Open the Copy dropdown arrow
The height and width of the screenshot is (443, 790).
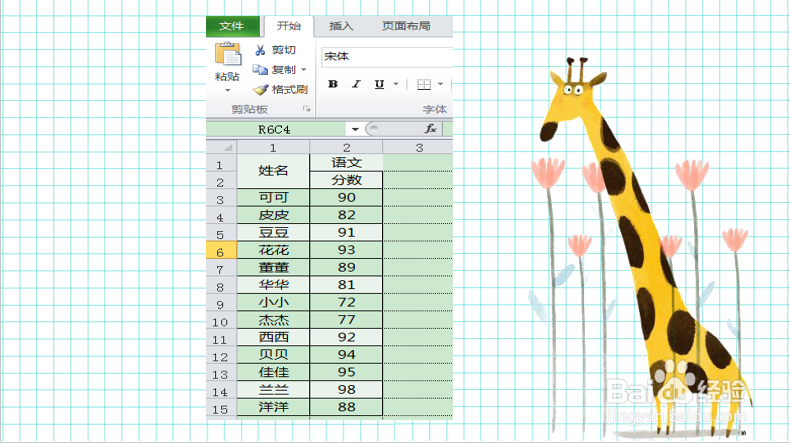[x=303, y=70]
